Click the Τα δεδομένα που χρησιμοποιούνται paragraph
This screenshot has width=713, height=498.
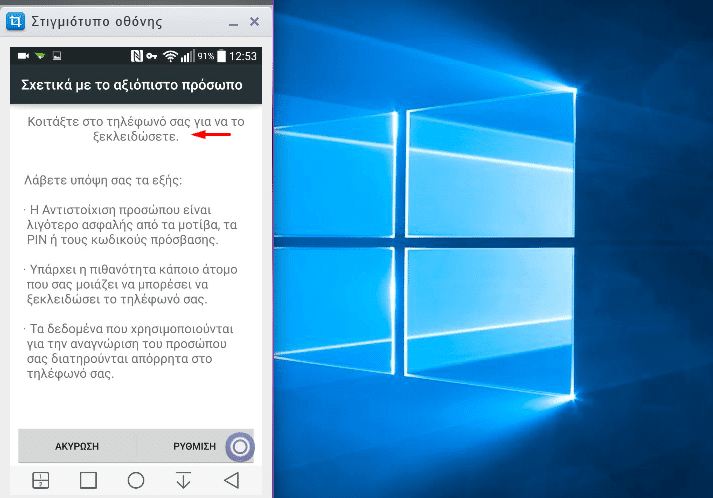pyautogui.click(x=129, y=351)
